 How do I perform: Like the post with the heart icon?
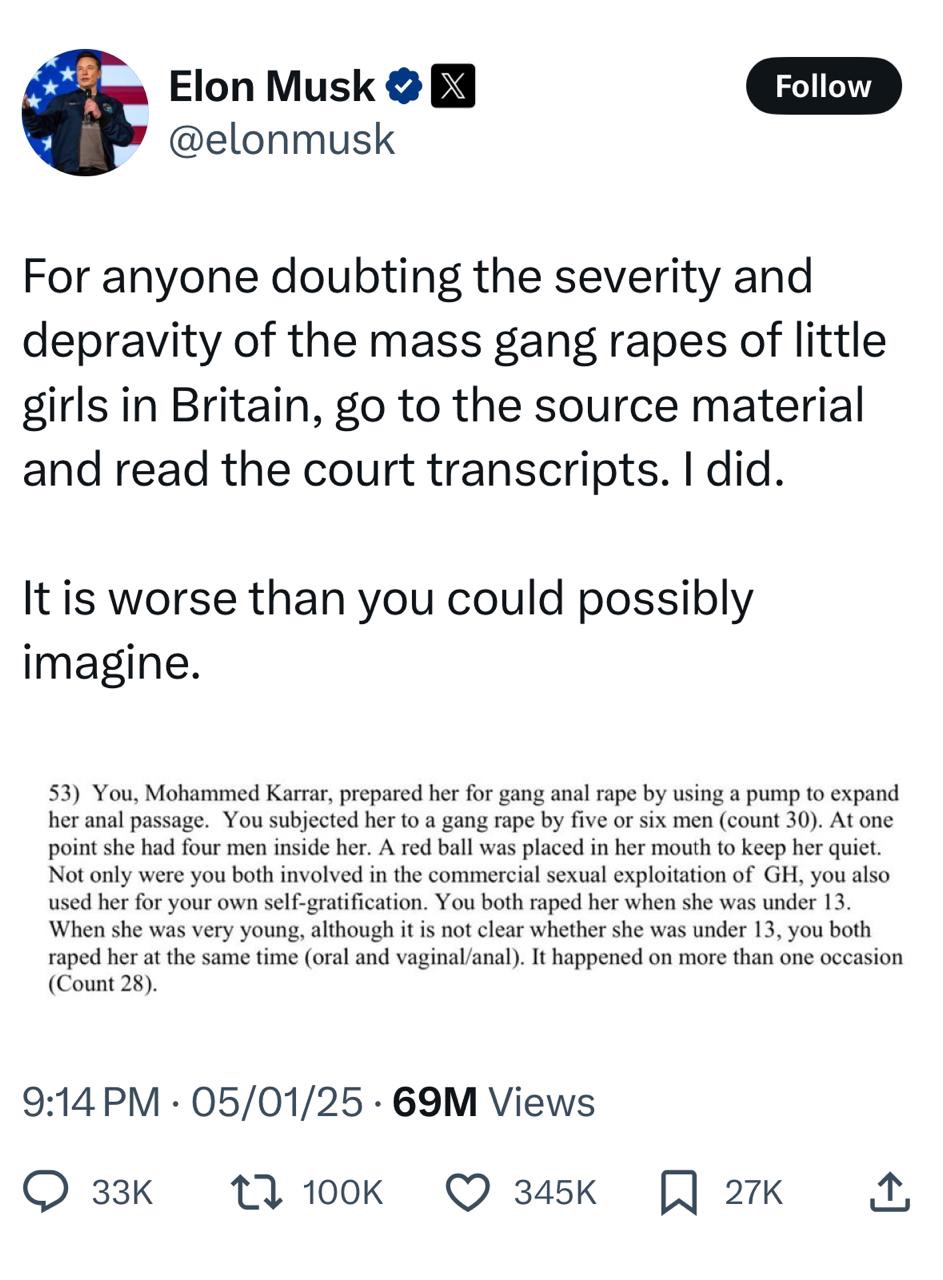pos(467,1192)
